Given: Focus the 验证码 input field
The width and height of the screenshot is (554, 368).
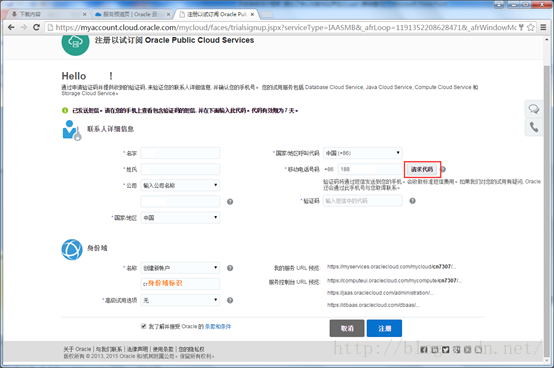Looking at the screenshot, I should click(363, 201).
